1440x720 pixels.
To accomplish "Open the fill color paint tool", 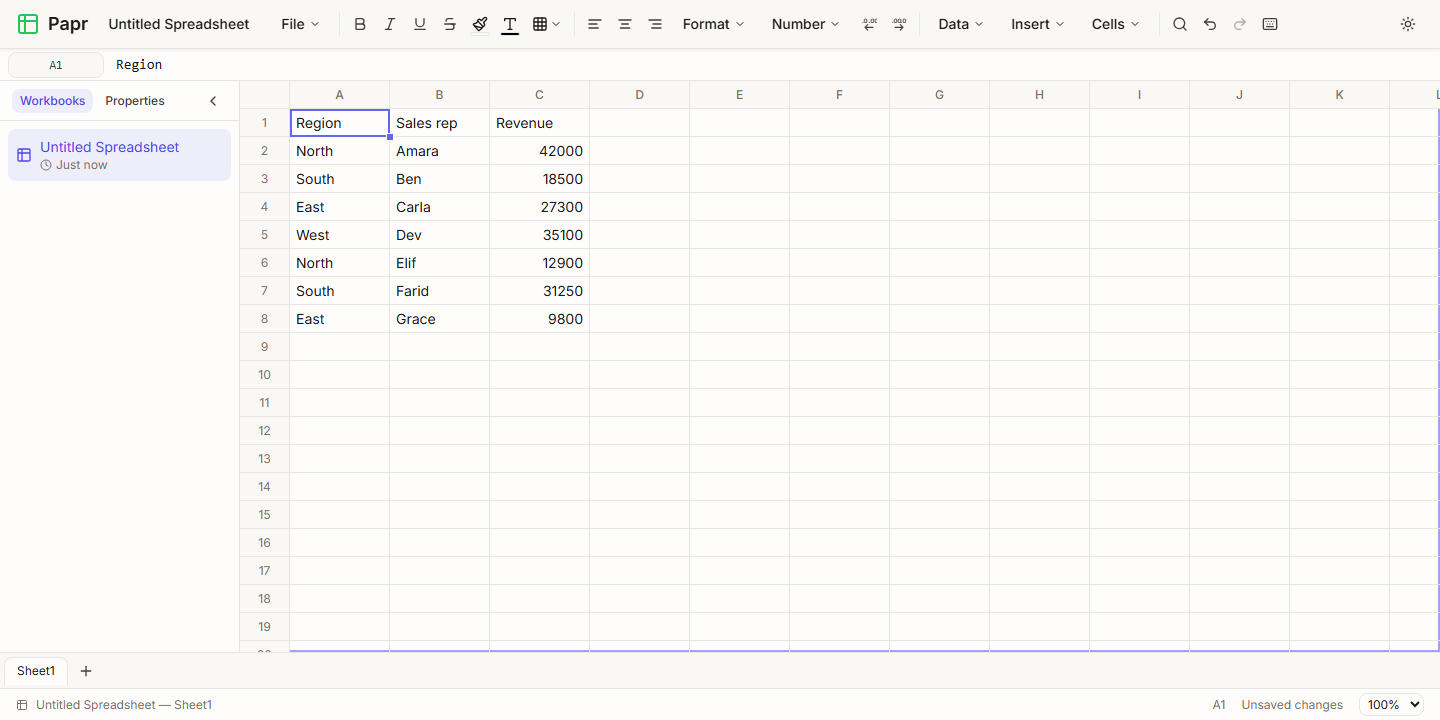I will [x=480, y=24].
